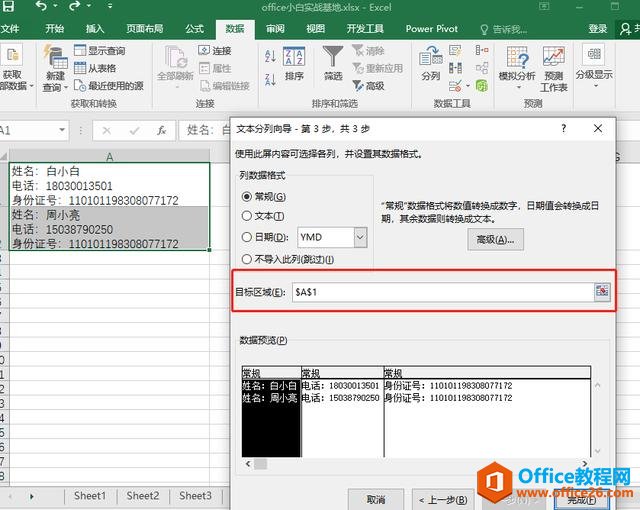The height and width of the screenshot is (510, 640).
Task: Open the Name Box dropdown
Action: [x=62, y=130]
